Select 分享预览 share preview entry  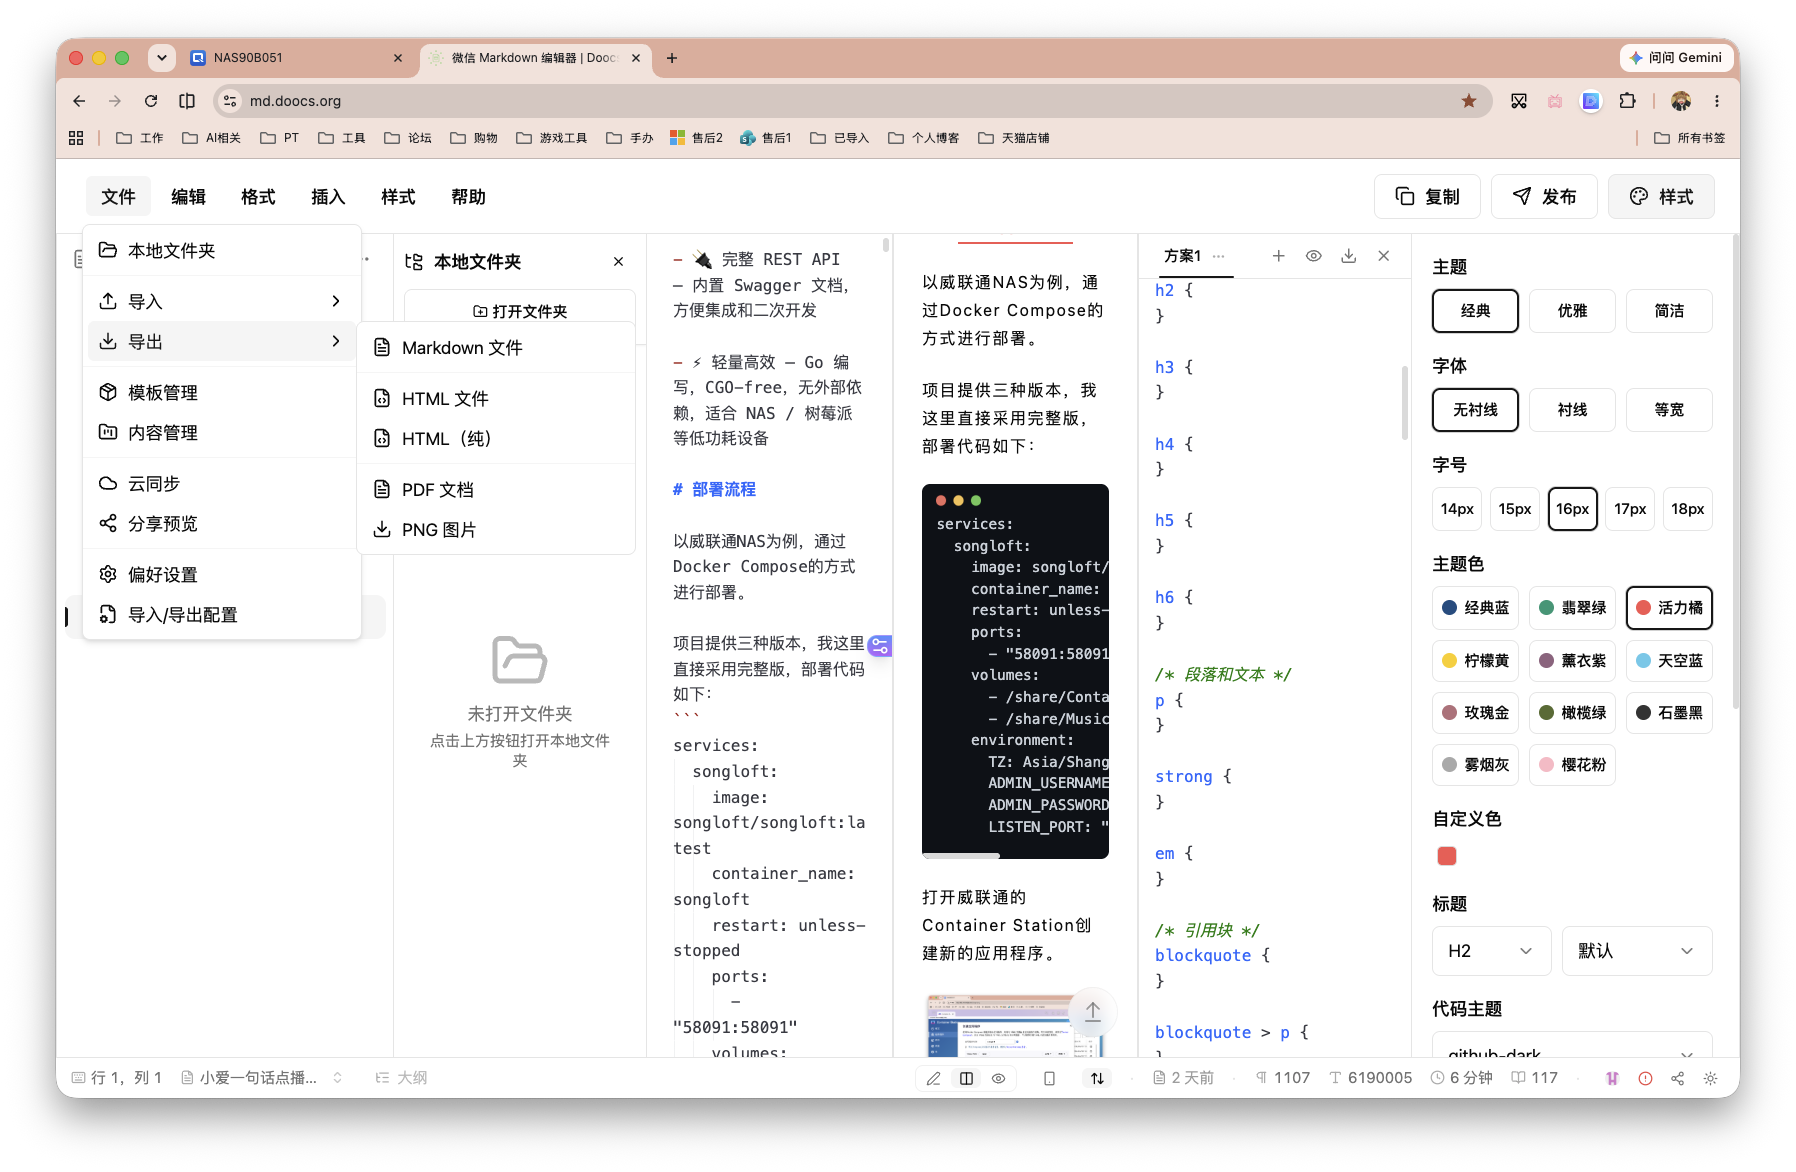pos(222,523)
